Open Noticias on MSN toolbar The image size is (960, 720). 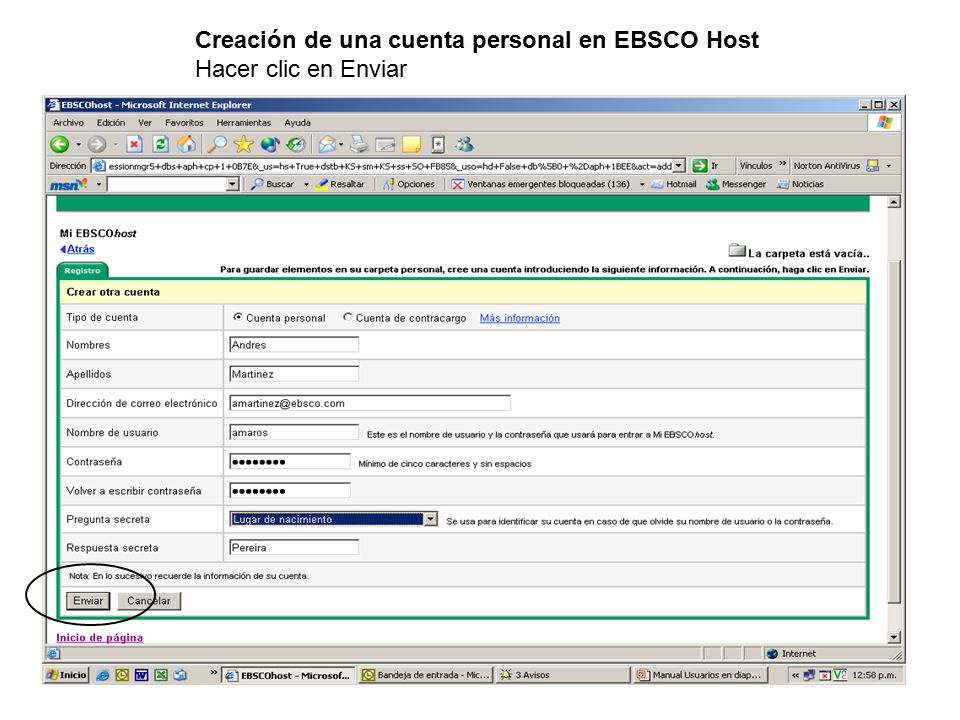pyautogui.click(x=800, y=184)
